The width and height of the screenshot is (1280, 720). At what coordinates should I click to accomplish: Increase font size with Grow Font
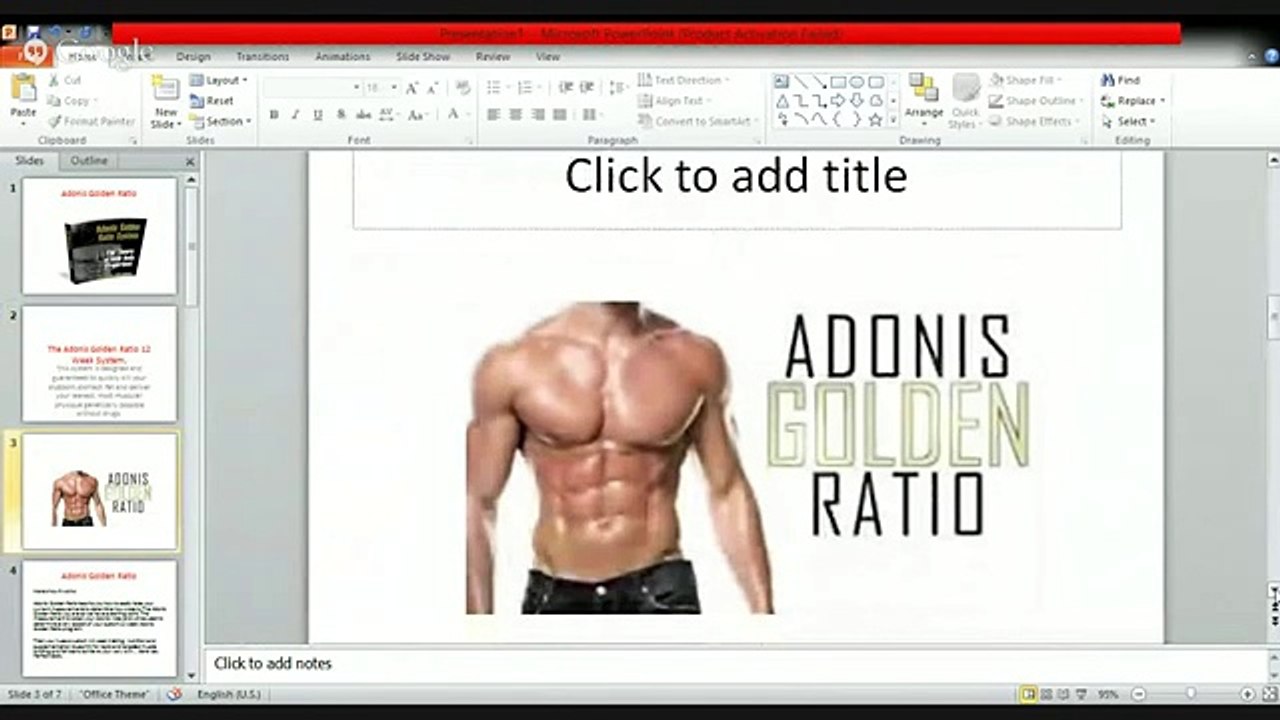pos(412,88)
